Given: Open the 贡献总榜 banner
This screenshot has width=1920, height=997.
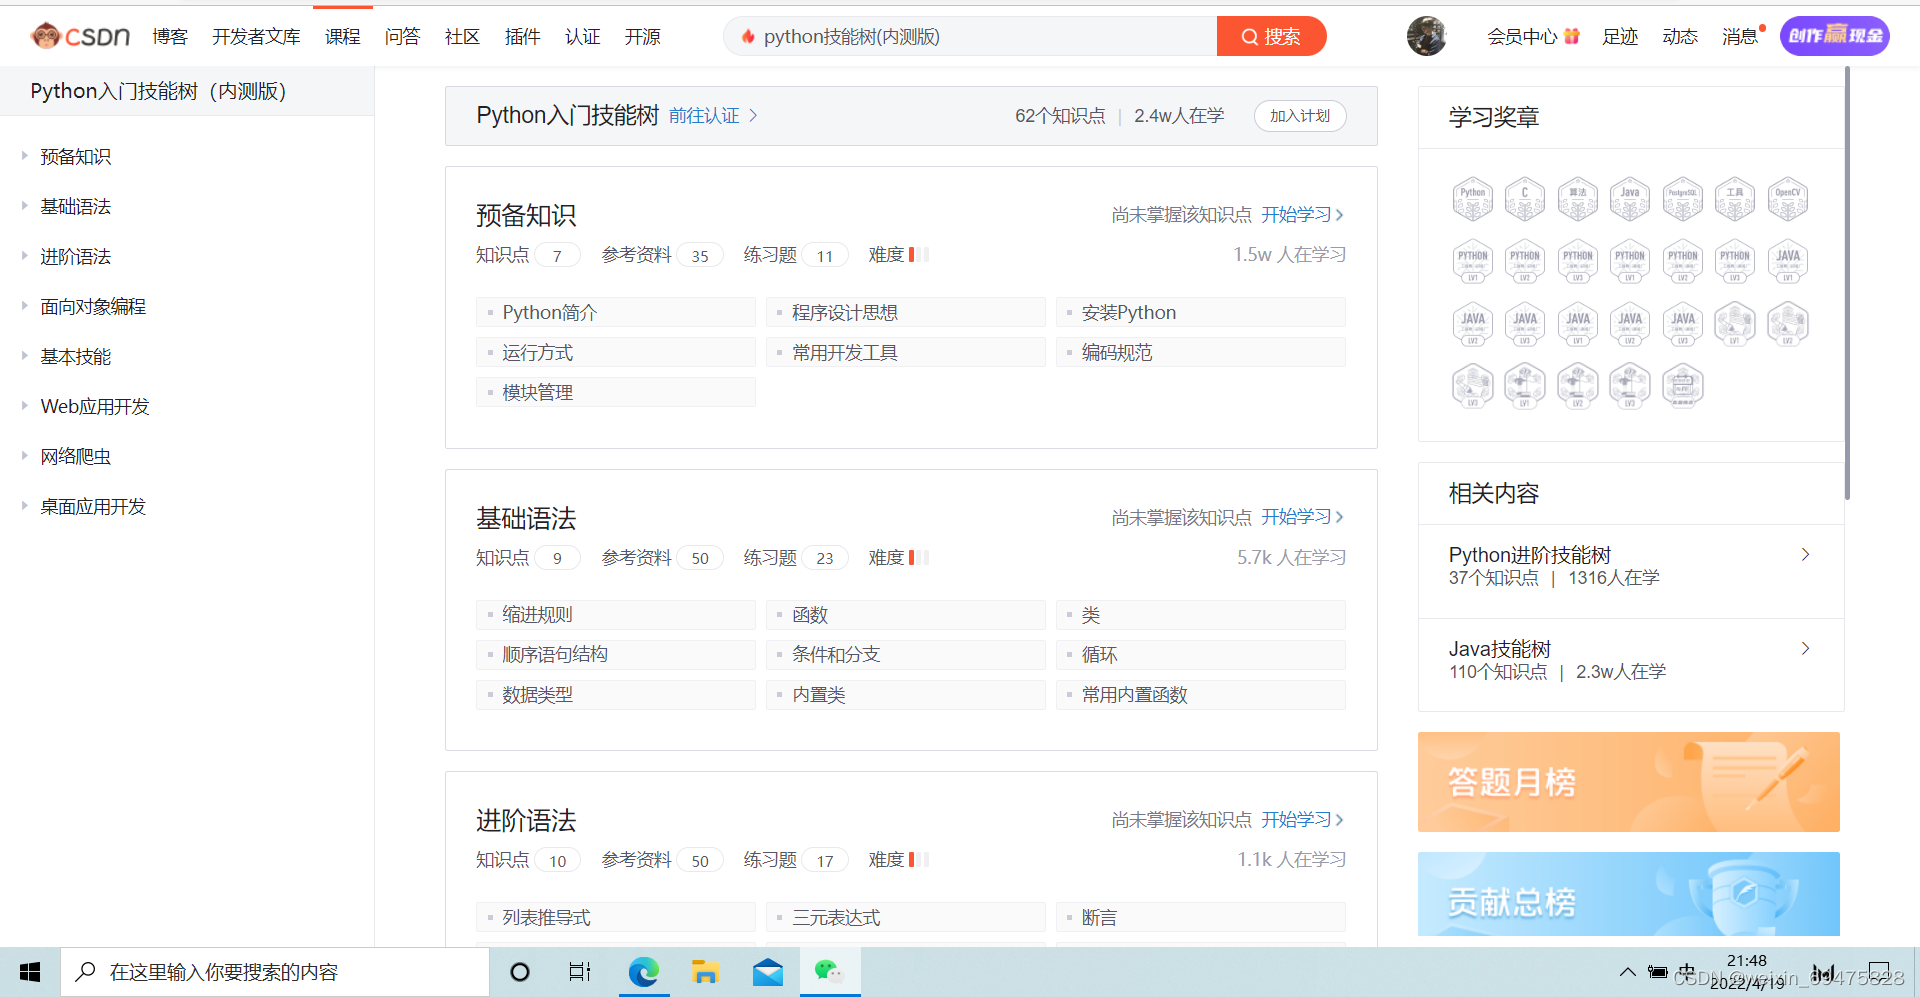Looking at the screenshot, I should 1628,894.
